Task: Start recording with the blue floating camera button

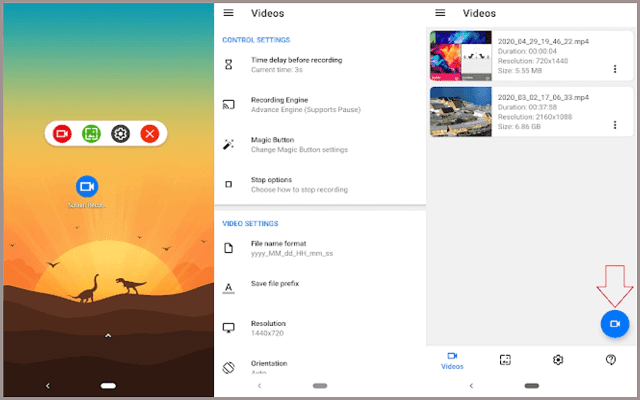Action: point(615,324)
